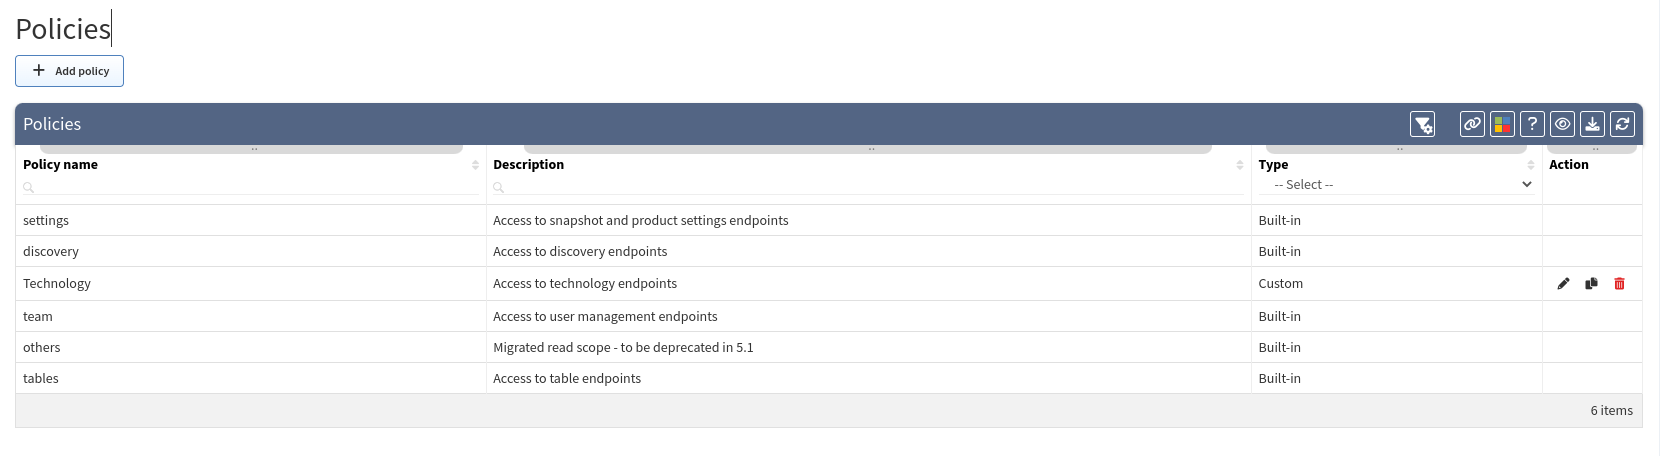
Task: Open the advanced filter settings icon
Action: (x=1422, y=124)
